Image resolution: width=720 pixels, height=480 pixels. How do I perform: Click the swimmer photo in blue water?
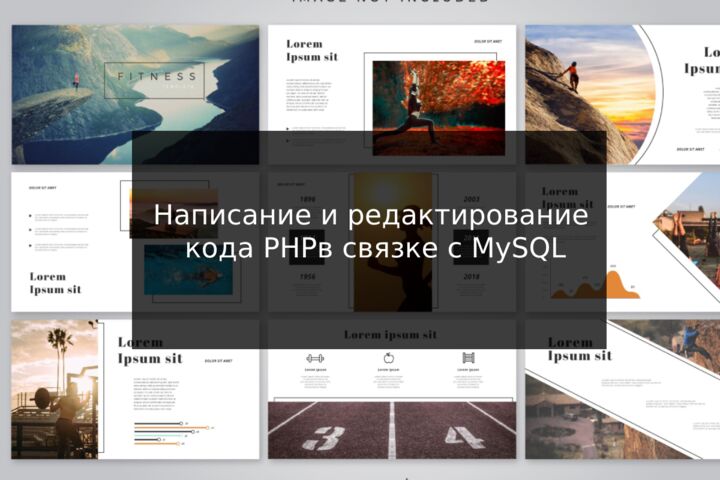(x=189, y=270)
